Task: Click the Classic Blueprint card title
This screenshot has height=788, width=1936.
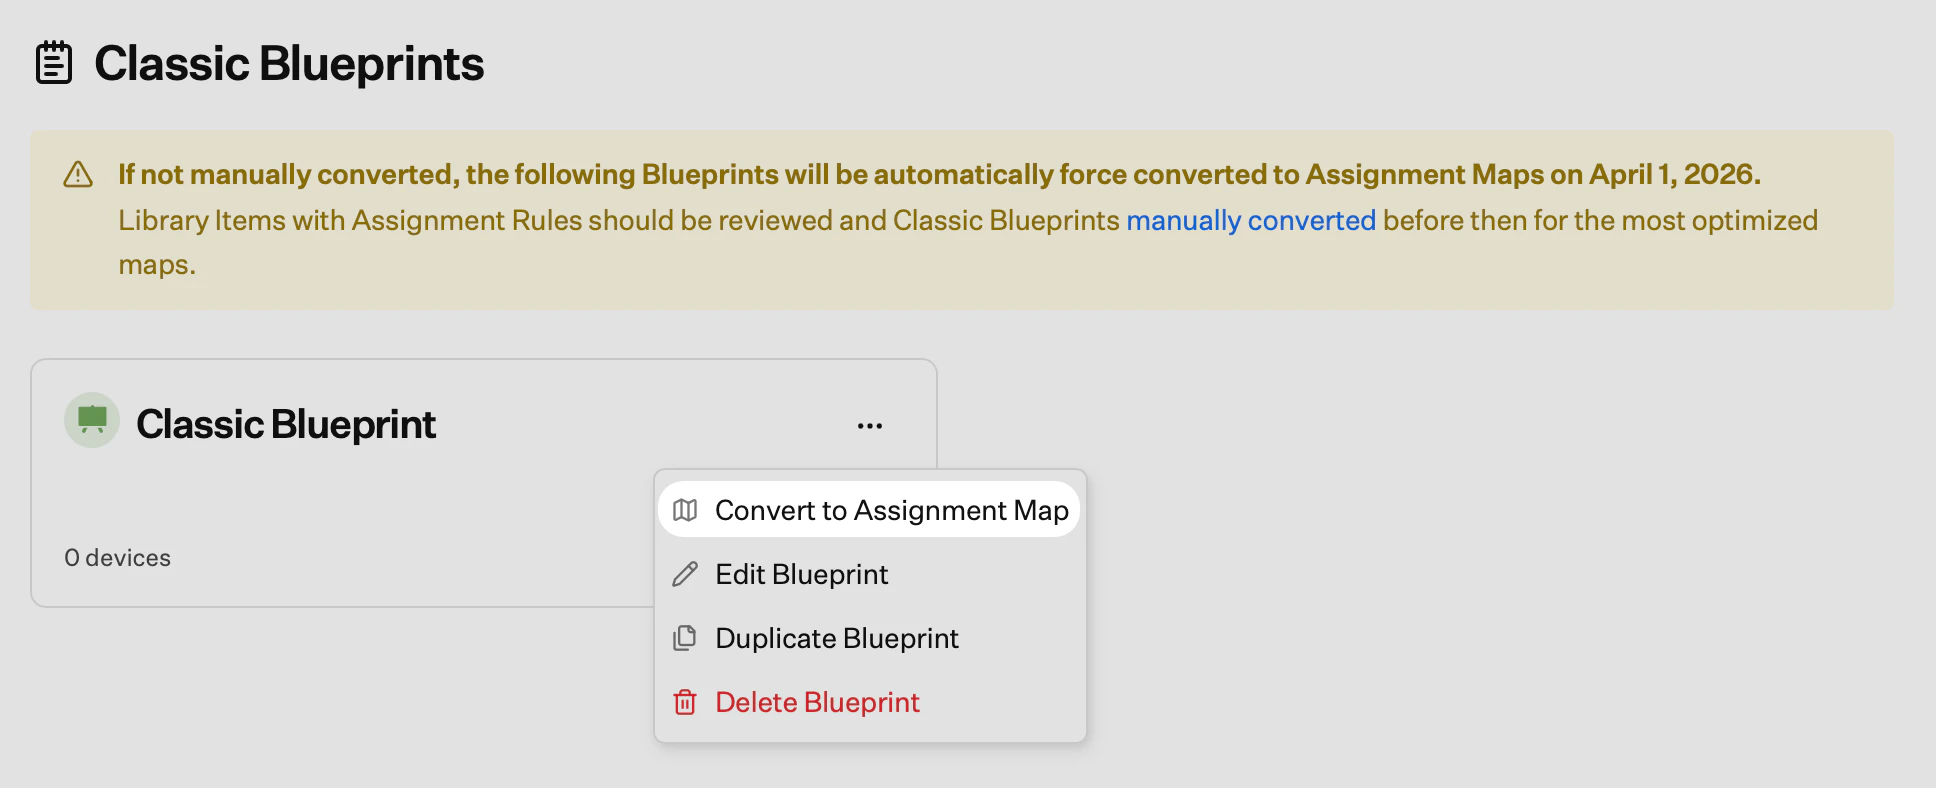Action: (286, 423)
